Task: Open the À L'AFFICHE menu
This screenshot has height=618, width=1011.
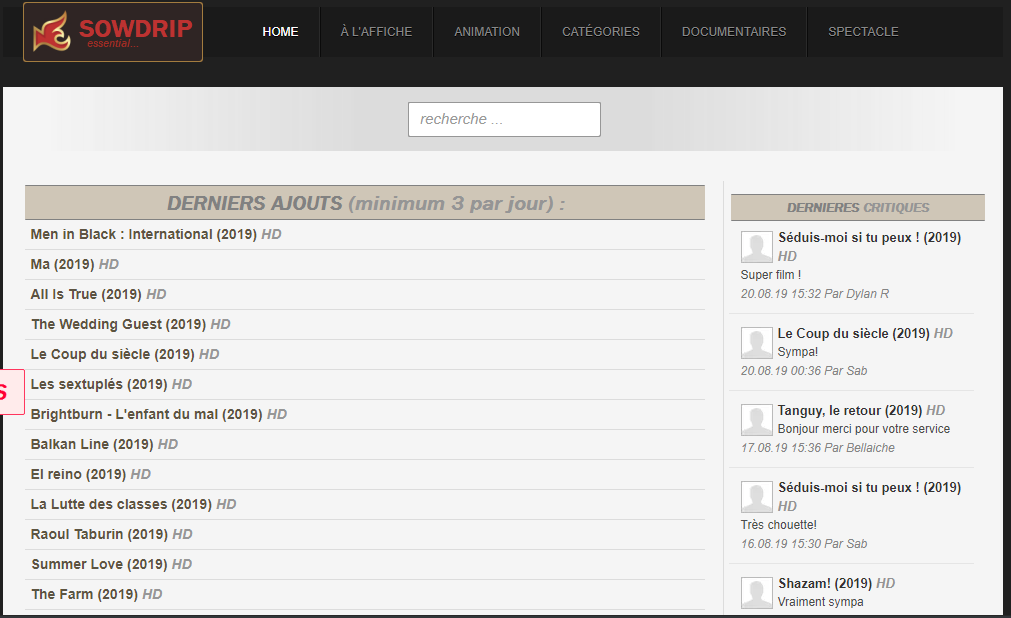Action: 377,32
